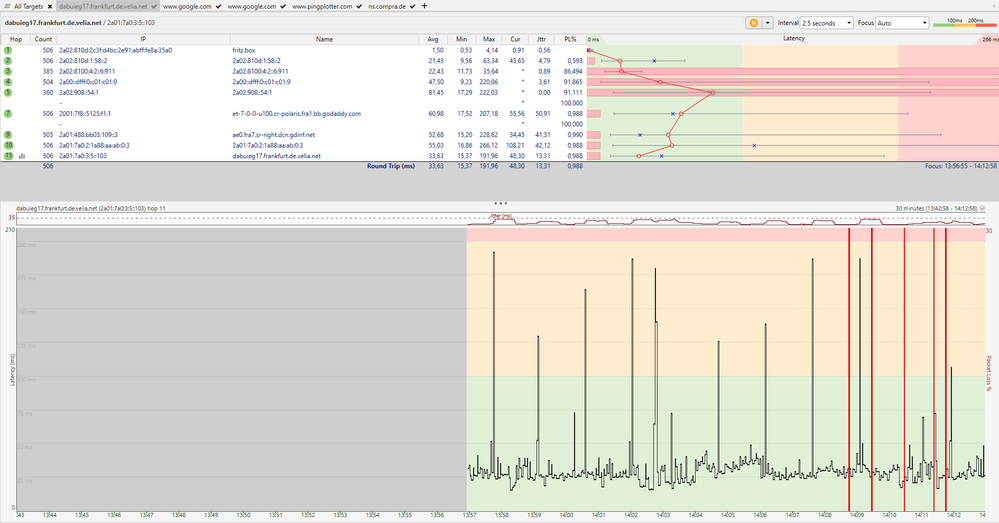
Task: Expand the pause button dropdown arrow
Action: pos(766,22)
